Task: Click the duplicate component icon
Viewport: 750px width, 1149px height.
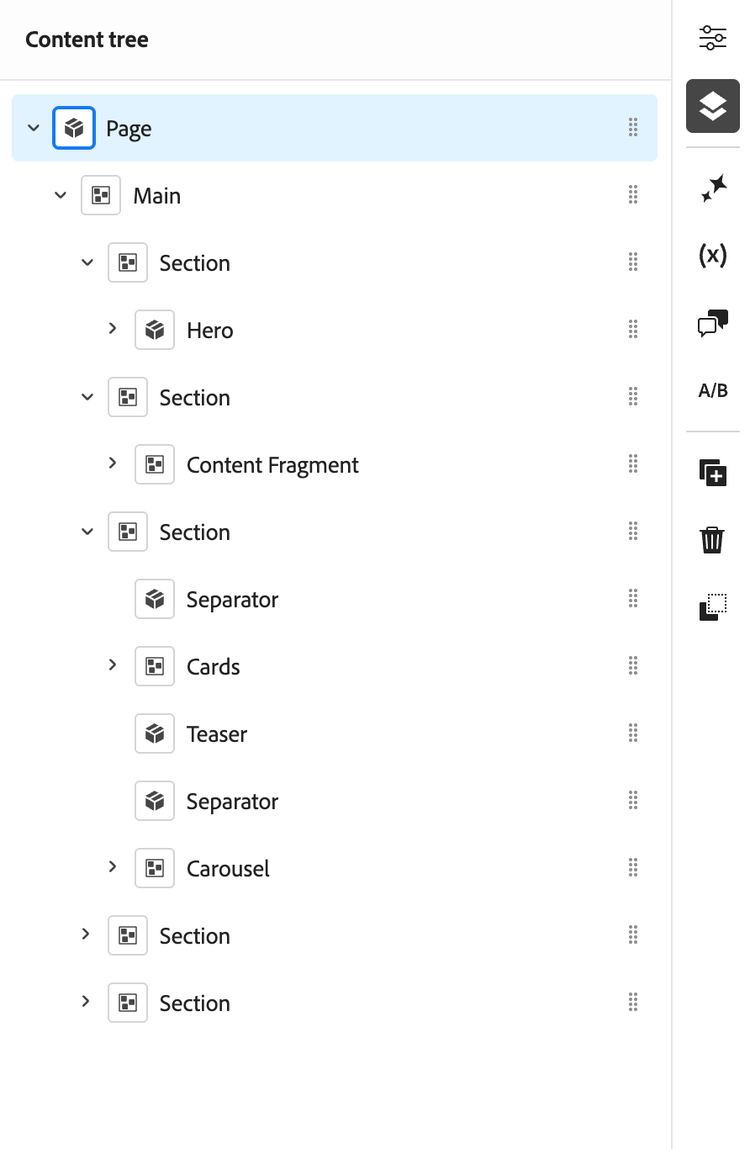Action: point(712,472)
